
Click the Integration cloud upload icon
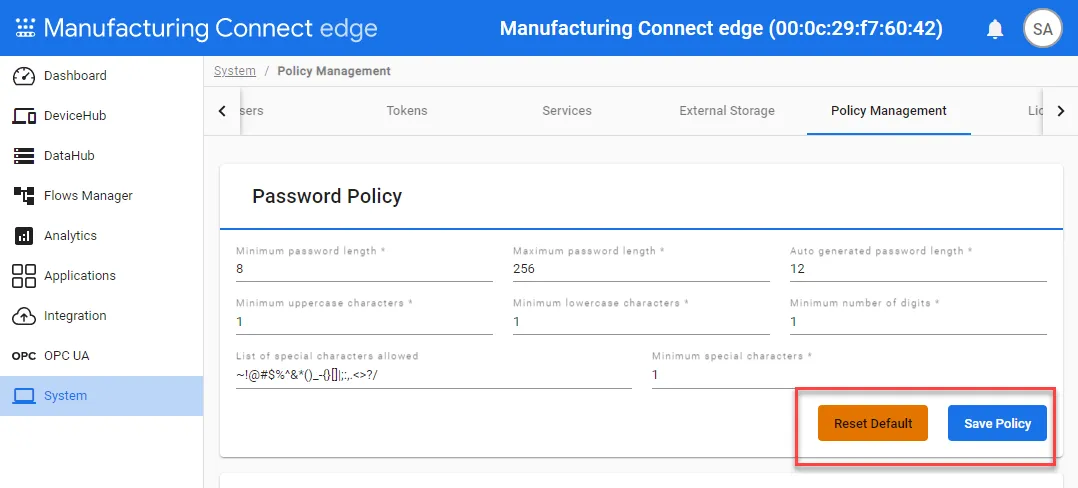point(24,316)
